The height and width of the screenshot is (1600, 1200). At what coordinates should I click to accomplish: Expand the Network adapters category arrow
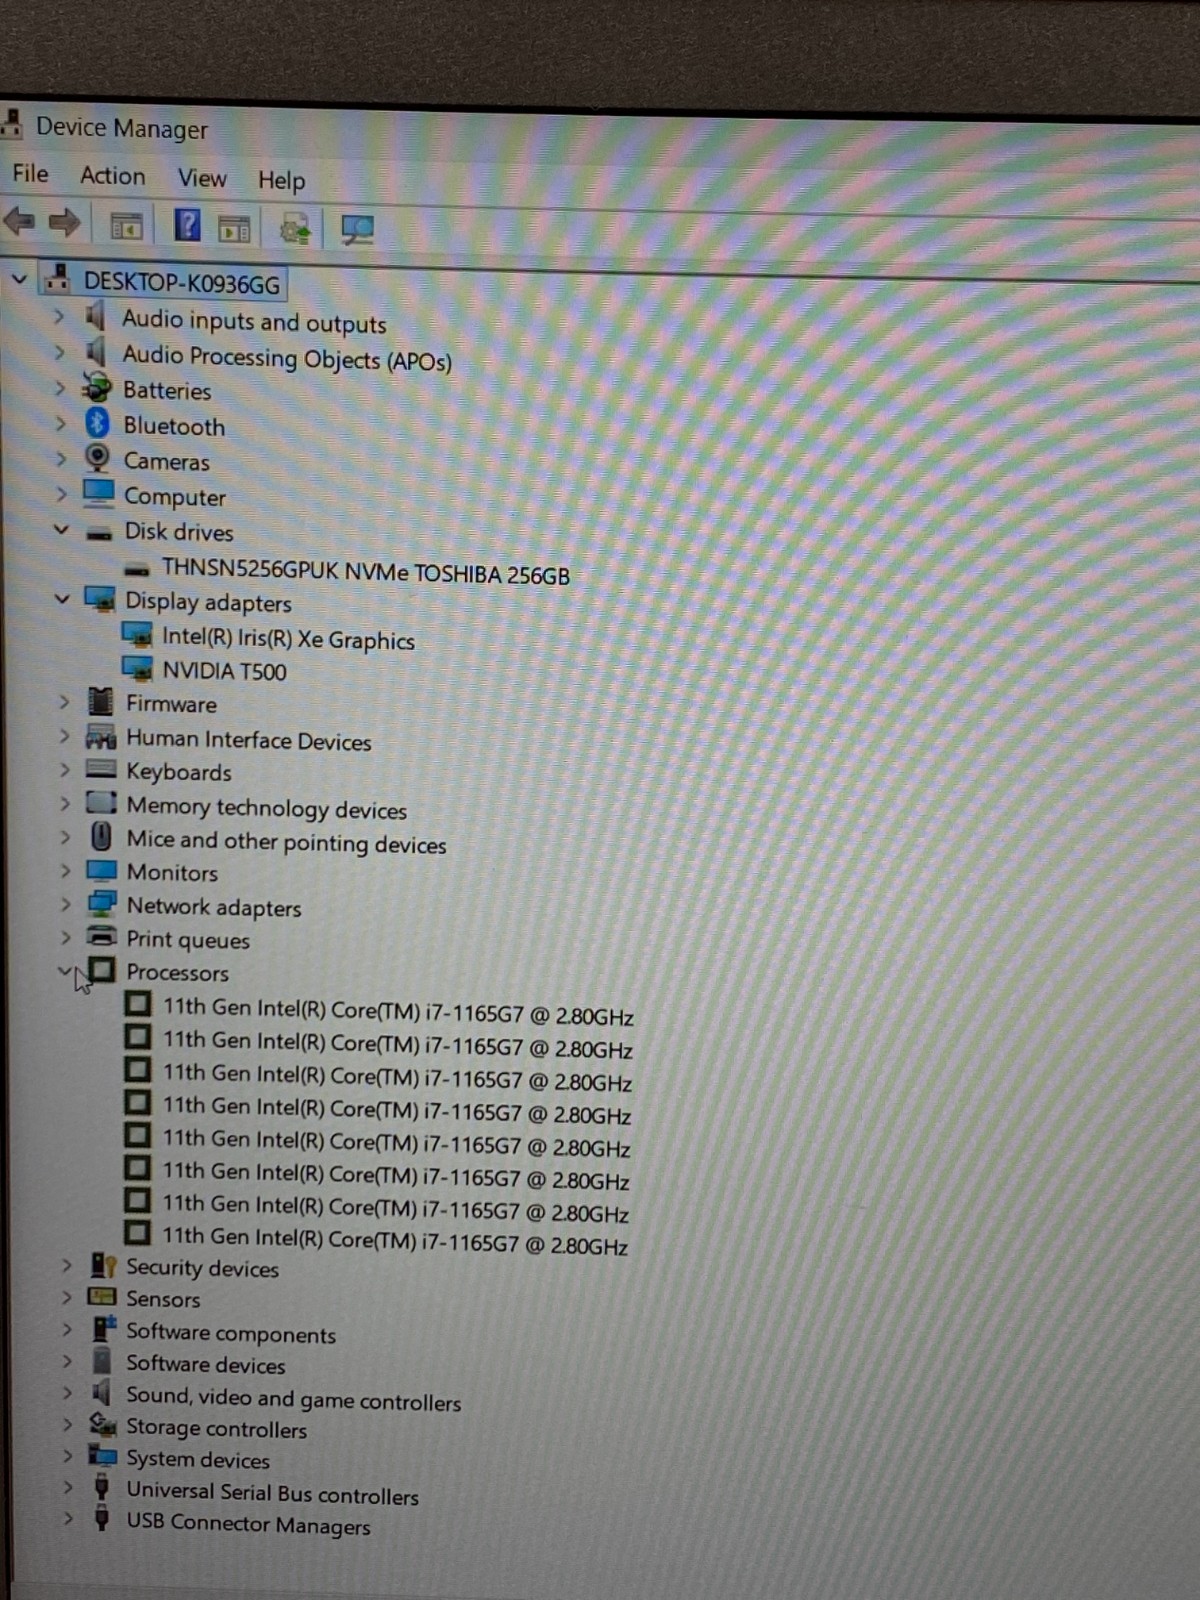(x=65, y=904)
